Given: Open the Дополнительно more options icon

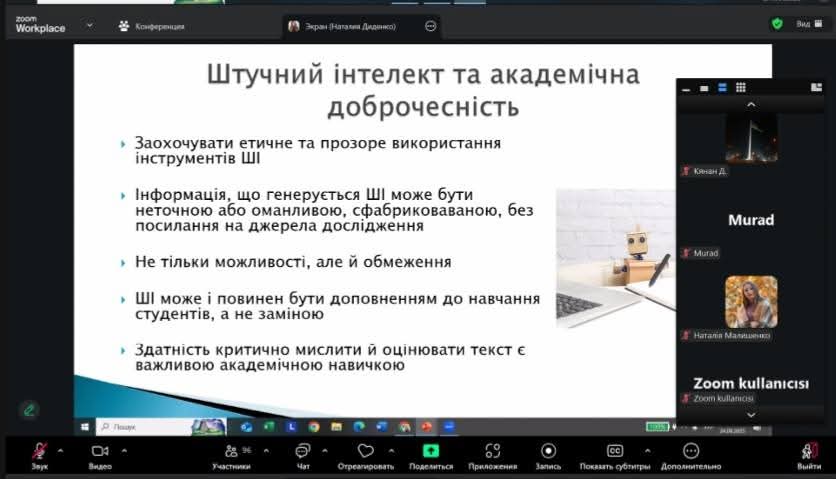Looking at the screenshot, I should (x=691, y=452).
